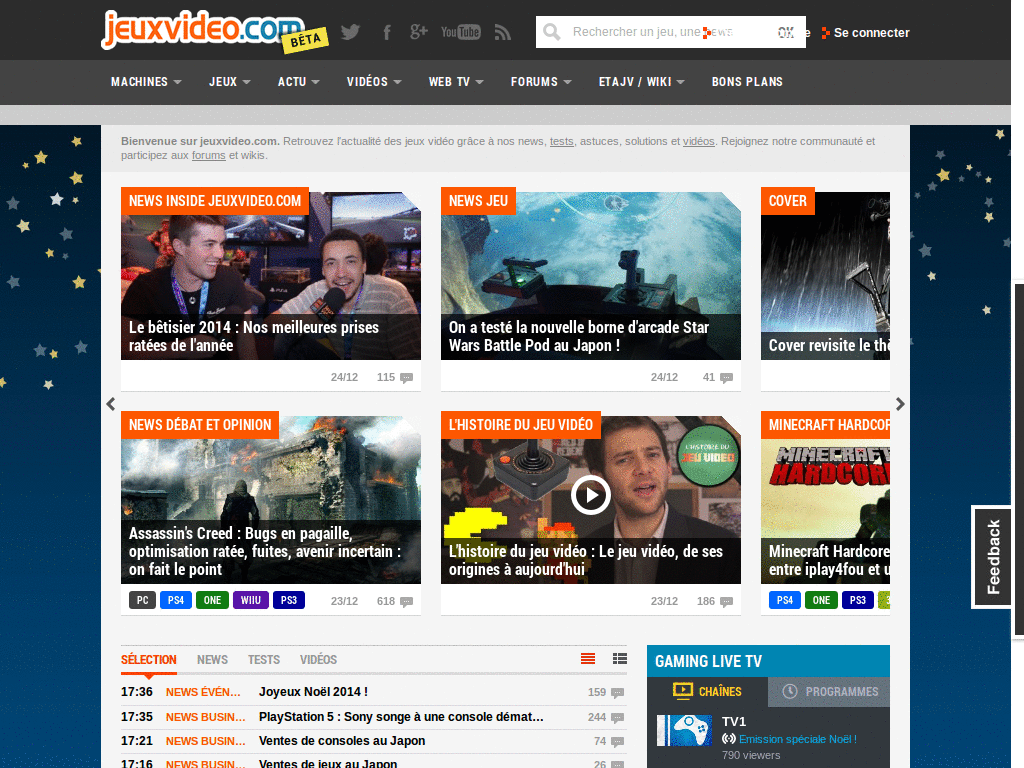Open Star Wars Battle Pod article thumbnail

(590, 276)
